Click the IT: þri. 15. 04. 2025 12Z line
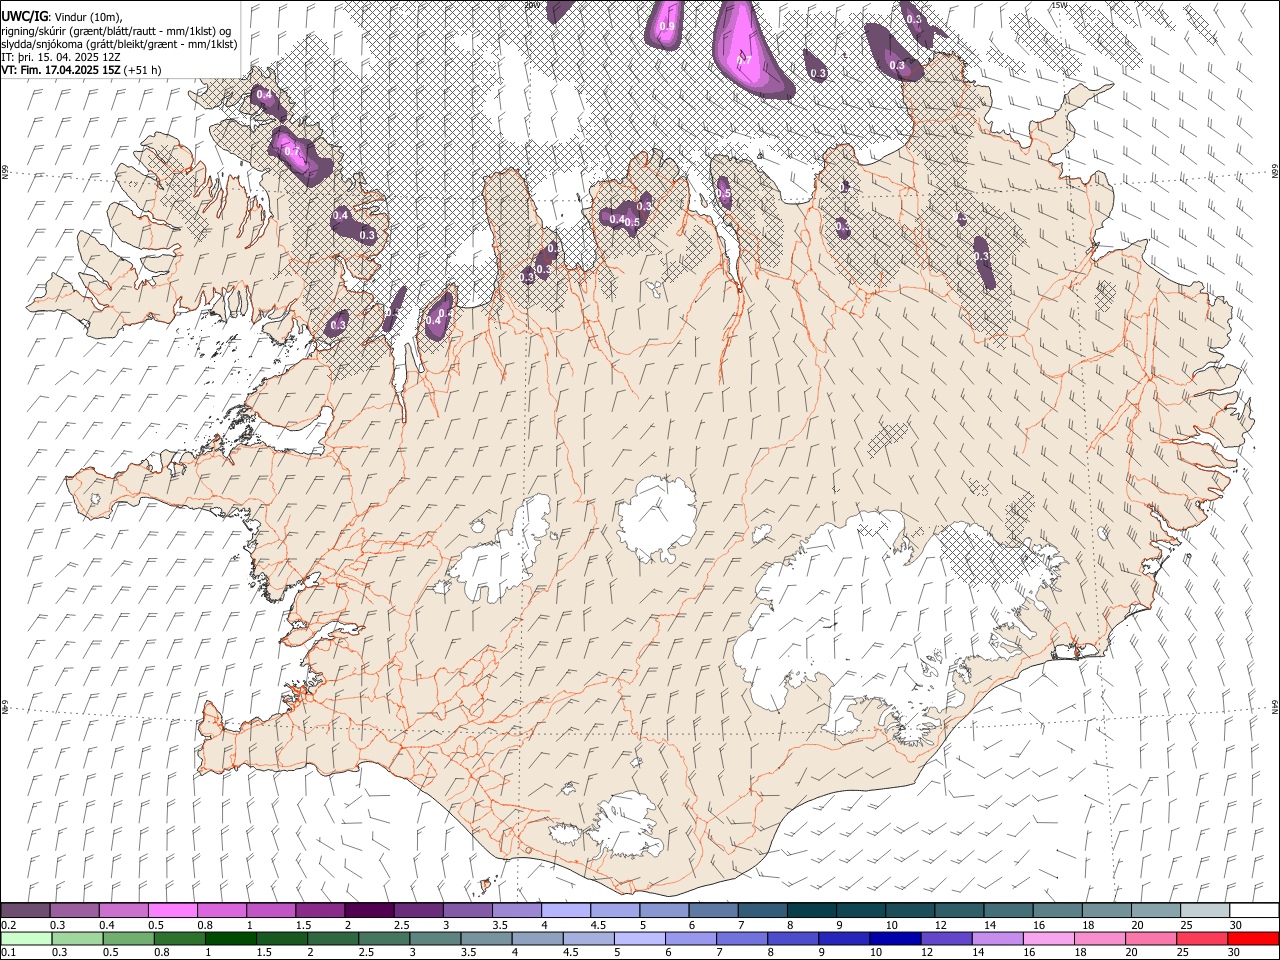 [x=61, y=57]
